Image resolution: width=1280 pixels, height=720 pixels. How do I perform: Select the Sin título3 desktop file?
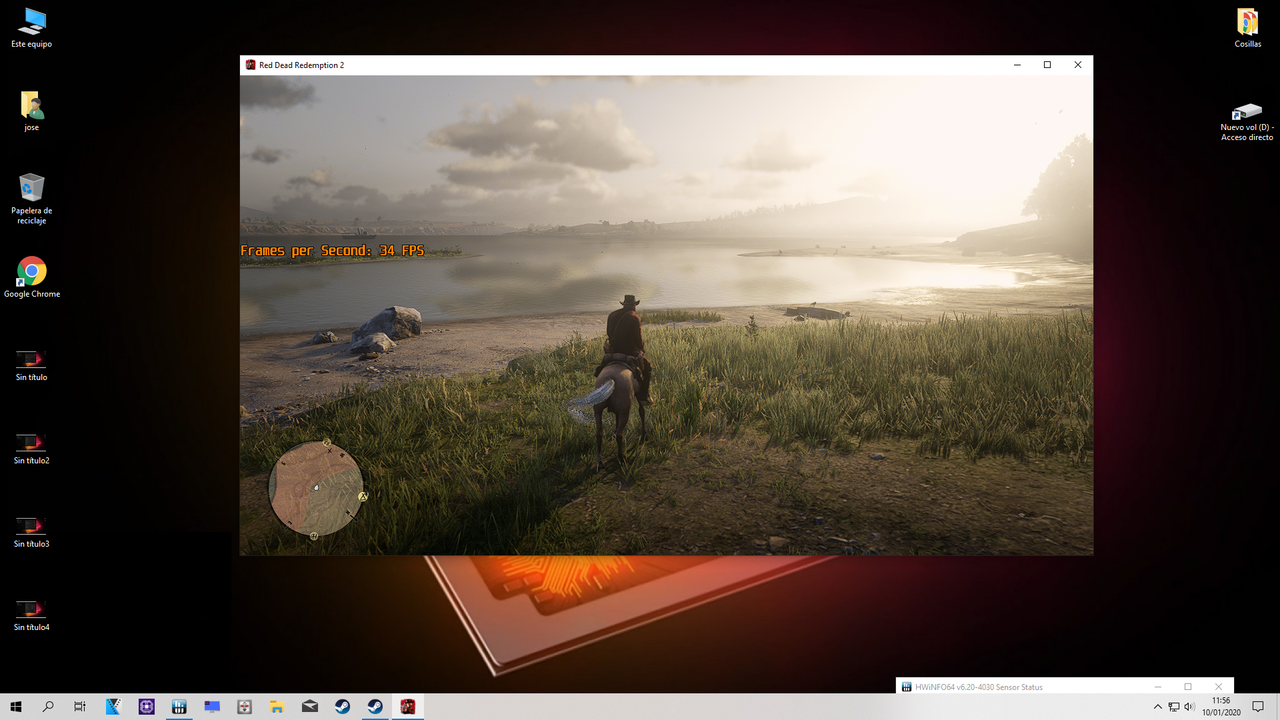[31, 531]
